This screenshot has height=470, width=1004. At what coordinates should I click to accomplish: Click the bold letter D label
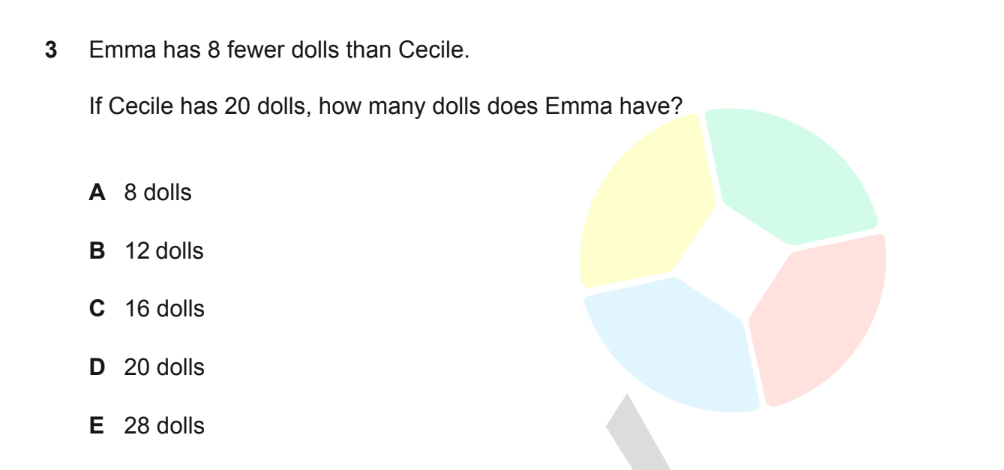[97, 368]
